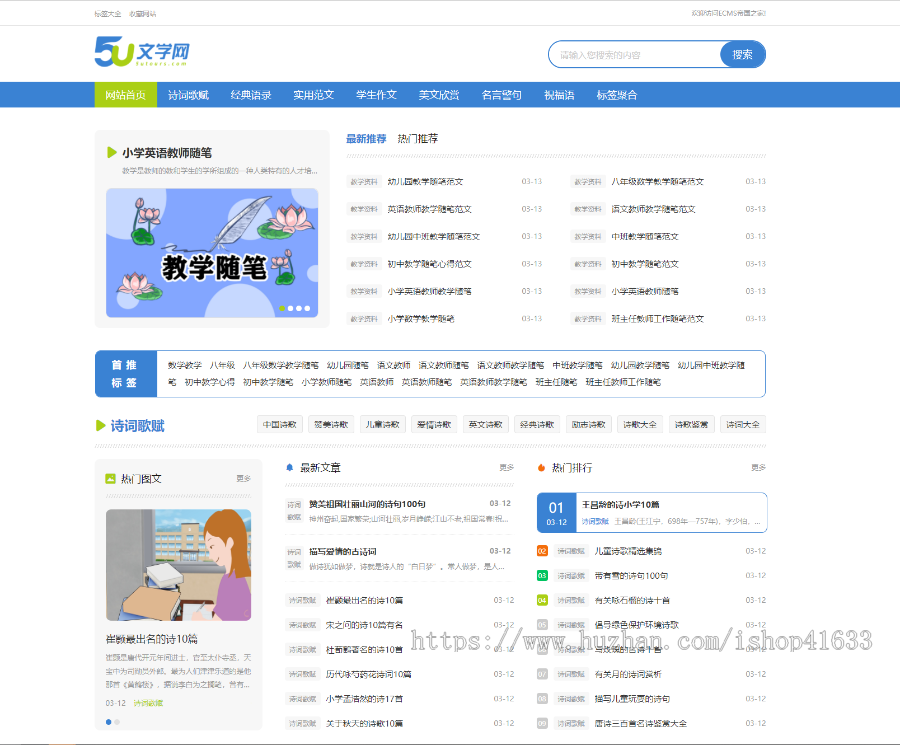Click the 语文教师 tag in 首推标签

394,365
